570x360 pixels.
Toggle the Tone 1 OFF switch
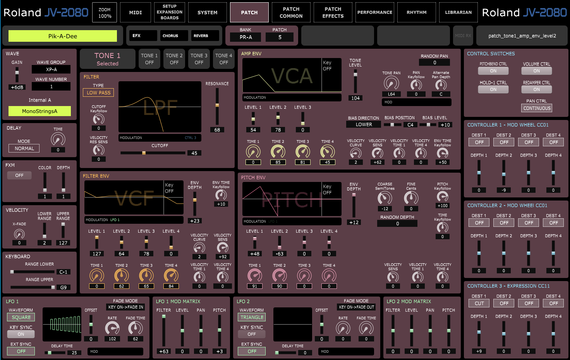coord(149,59)
